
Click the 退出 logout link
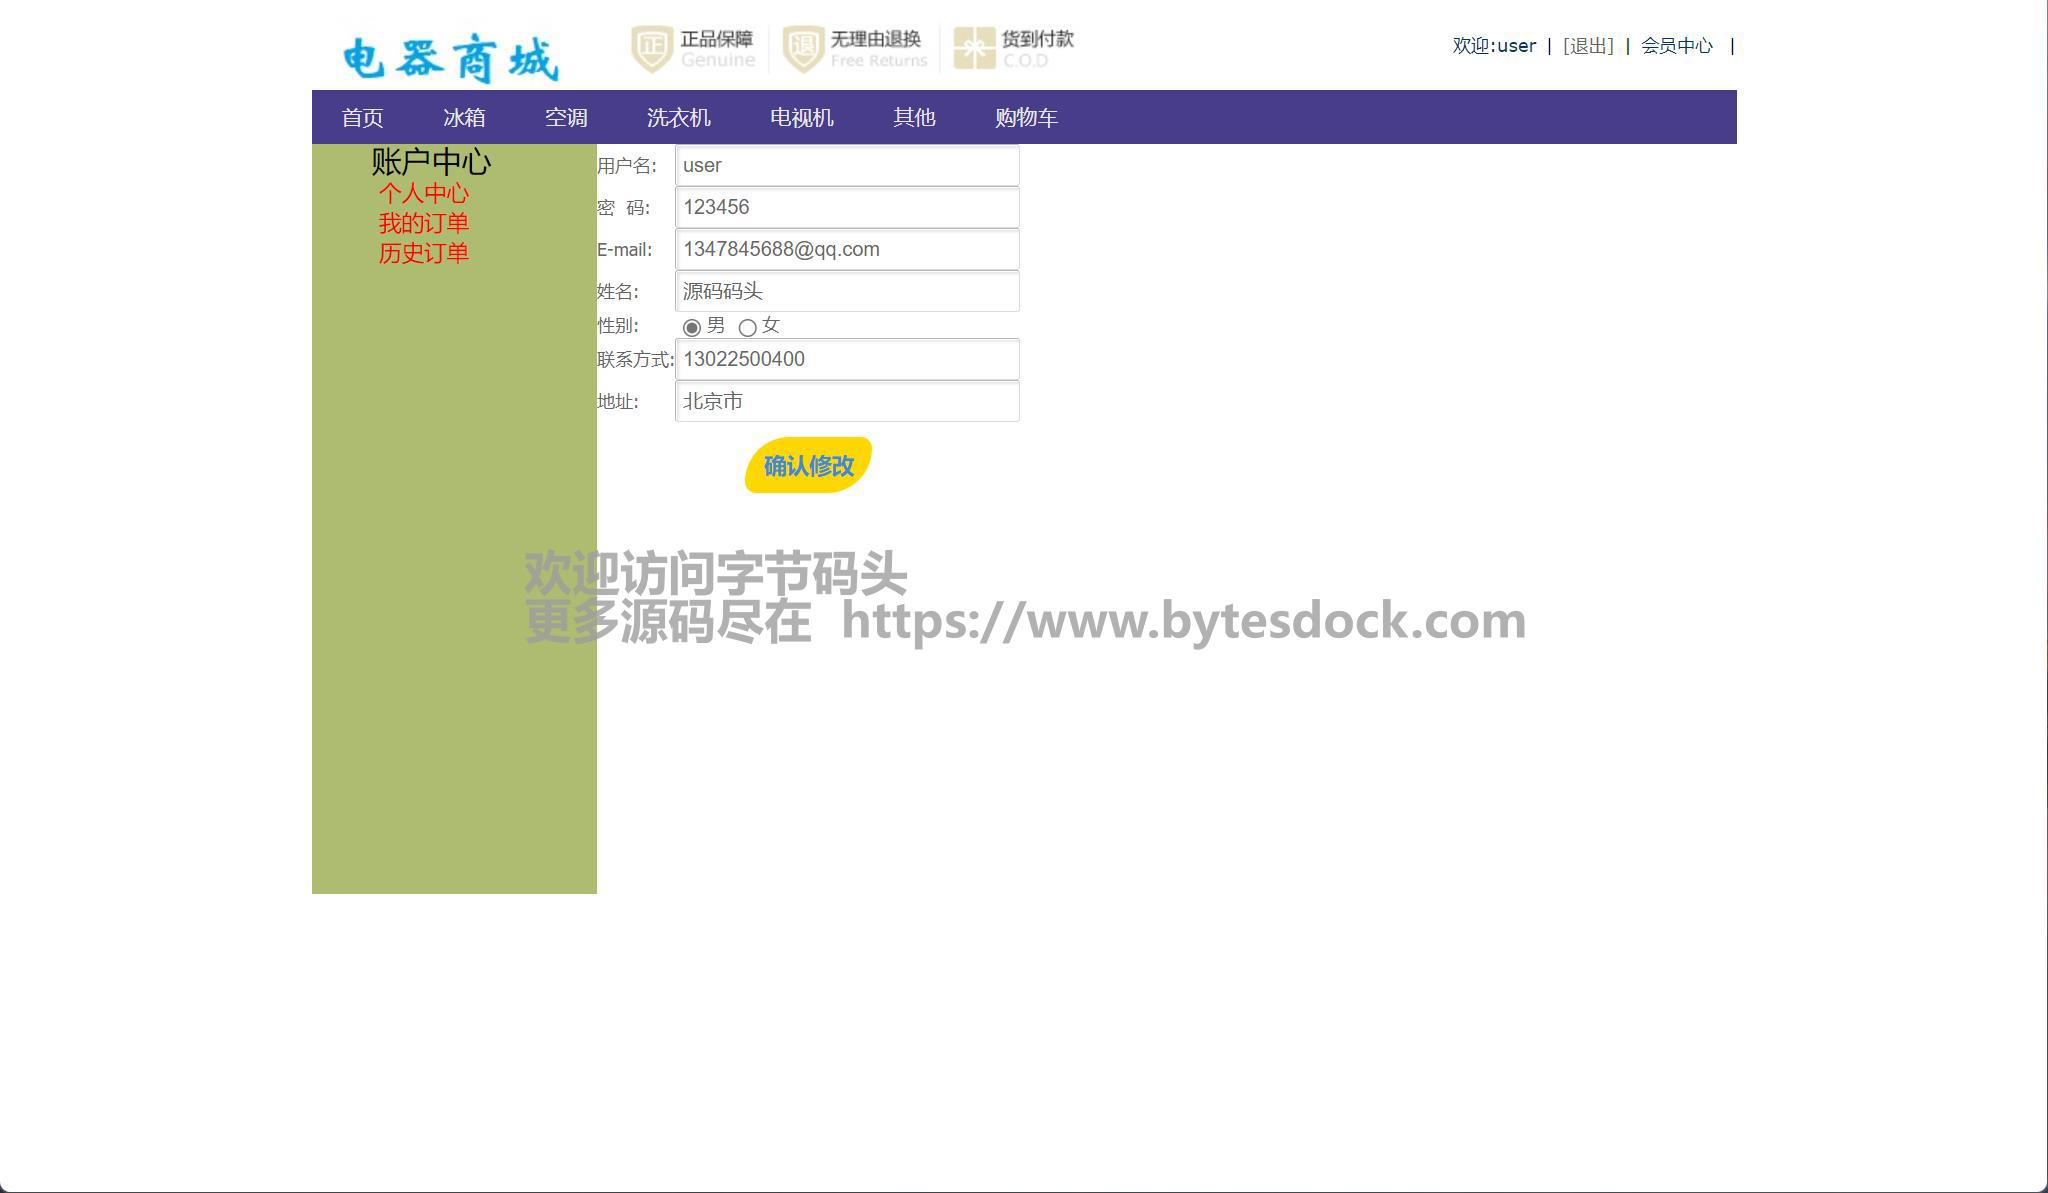(x=1588, y=46)
